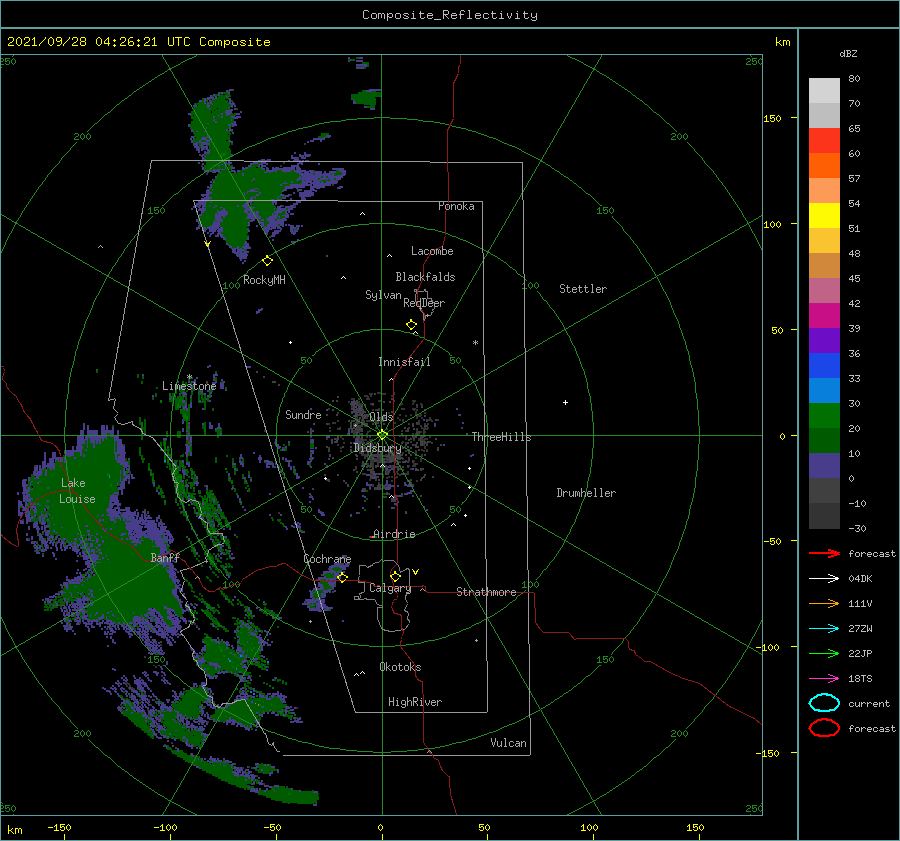Click the Didsbury town label
Viewport: 900px width, 841px height.
point(377,448)
